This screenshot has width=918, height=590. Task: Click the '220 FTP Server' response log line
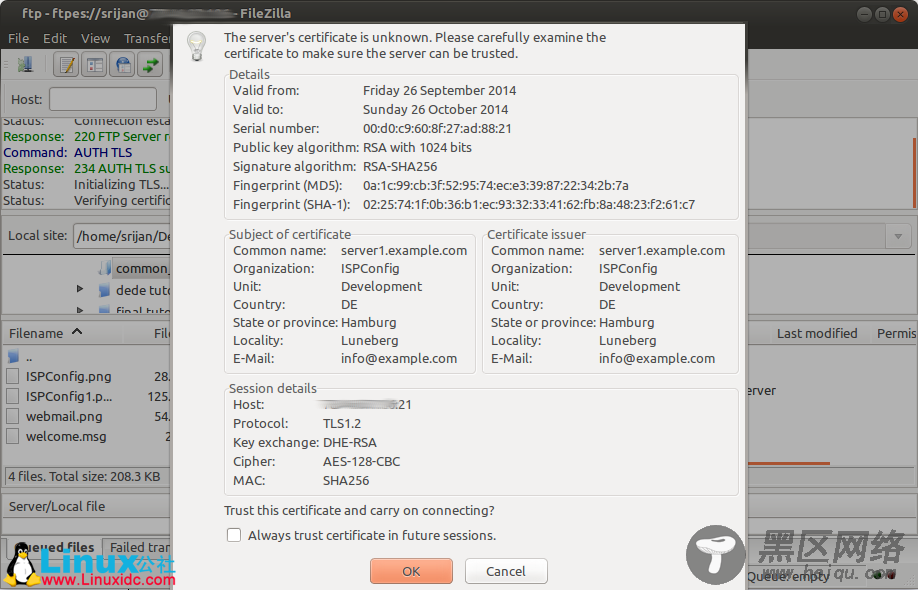click(x=122, y=136)
